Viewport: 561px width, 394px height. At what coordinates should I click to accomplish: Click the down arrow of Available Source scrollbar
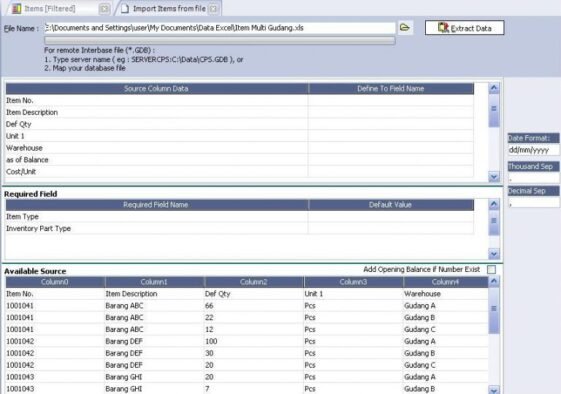494,390
